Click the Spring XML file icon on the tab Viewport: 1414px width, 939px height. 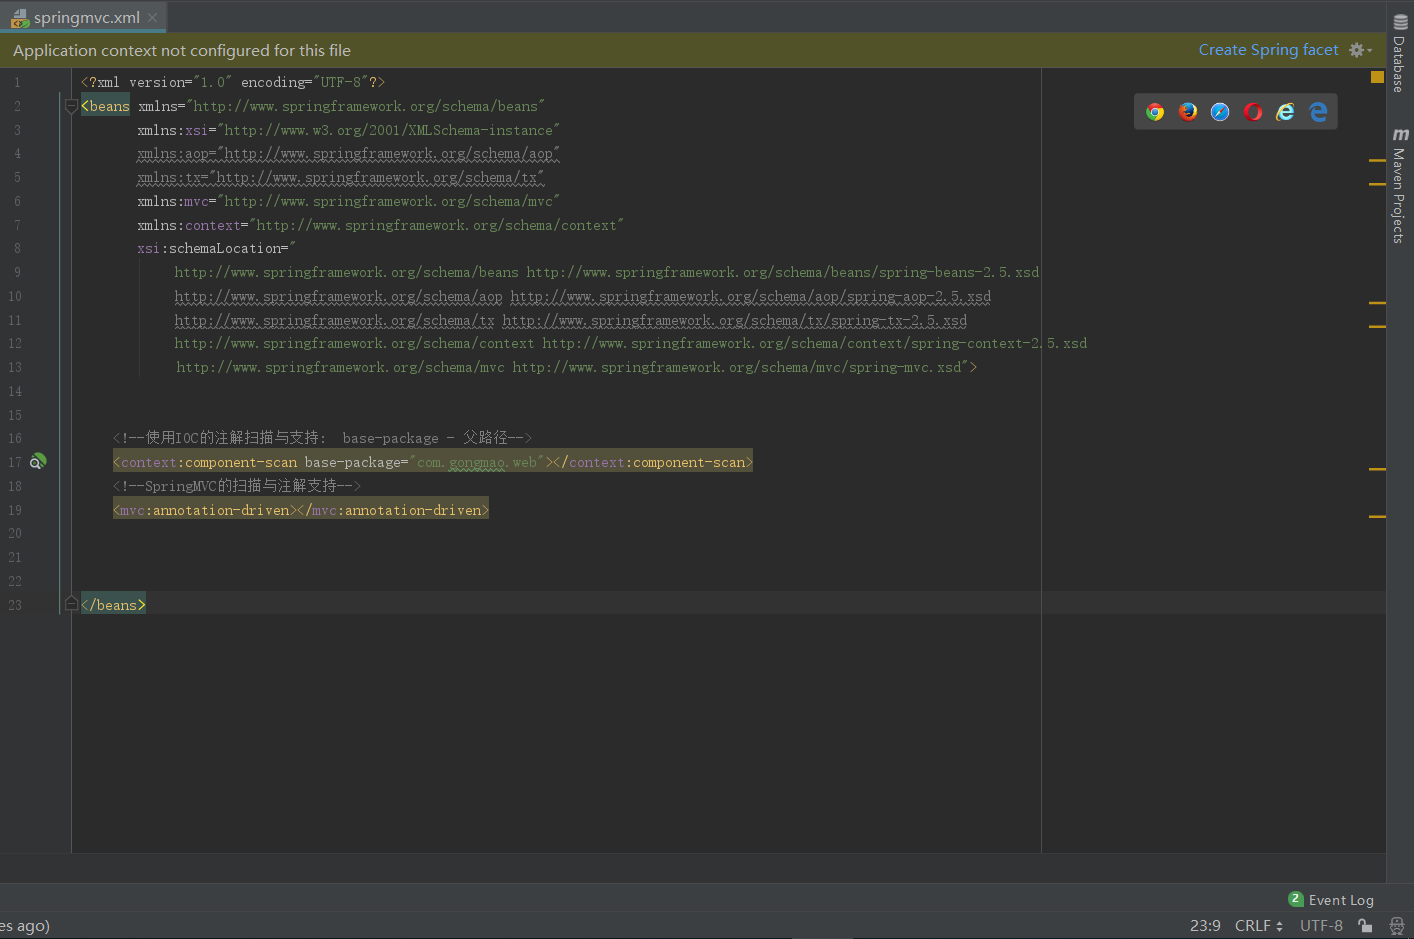tap(20, 18)
